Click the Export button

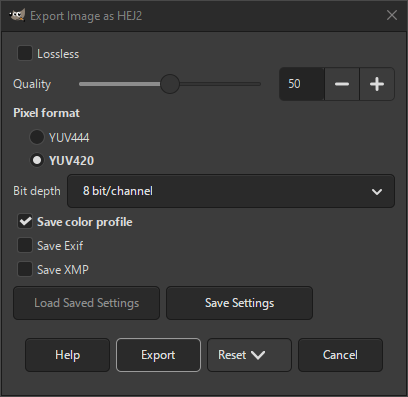(158, 355)
